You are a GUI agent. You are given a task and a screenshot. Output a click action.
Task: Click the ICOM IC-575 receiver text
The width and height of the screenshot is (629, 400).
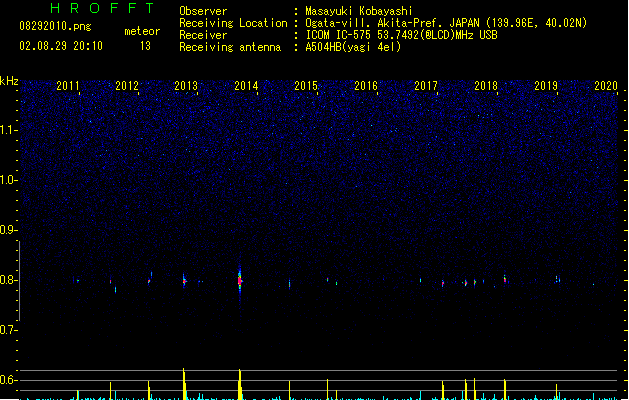coord(401,35)
